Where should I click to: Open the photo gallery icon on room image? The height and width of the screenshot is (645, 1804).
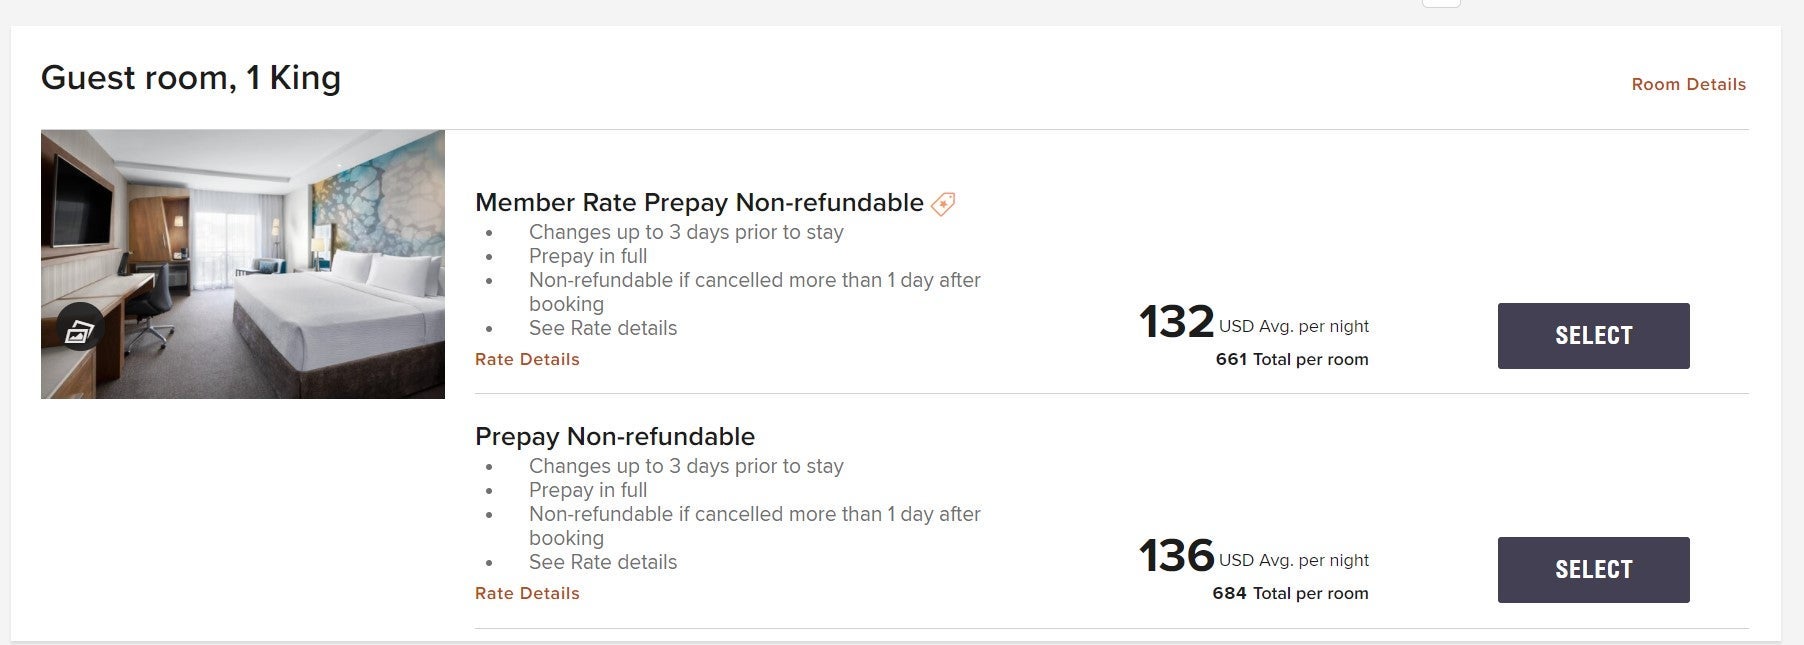point(80,333)
